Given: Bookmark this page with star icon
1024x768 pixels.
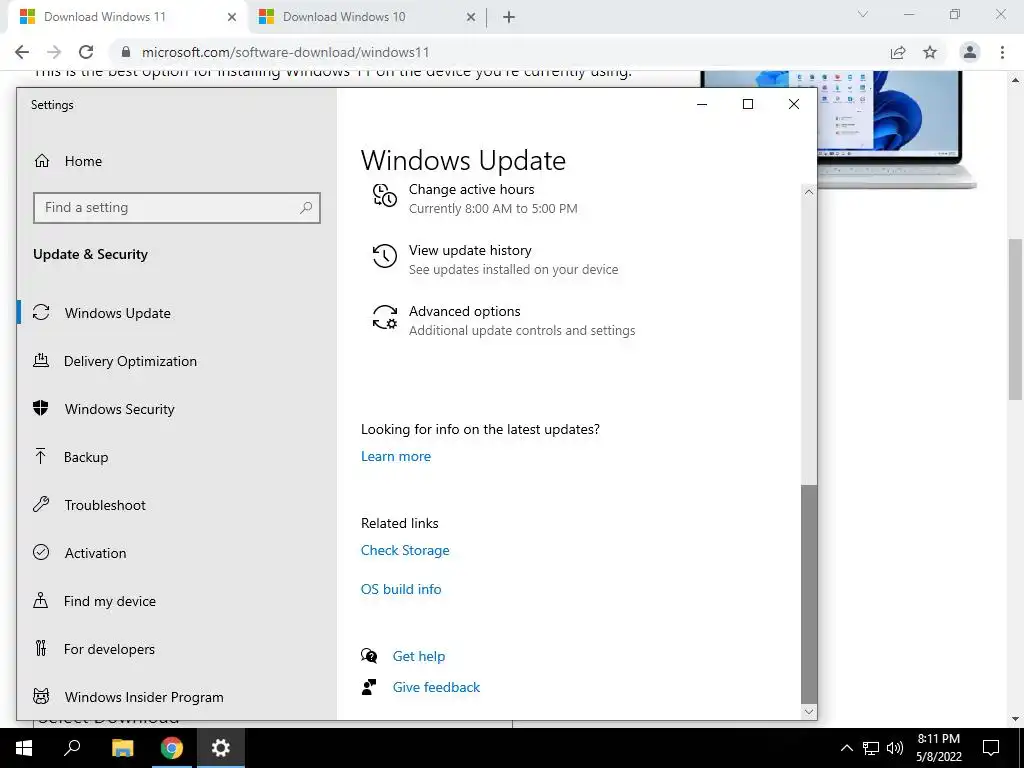Looking at the screenshot, I should tap(930, 52).
